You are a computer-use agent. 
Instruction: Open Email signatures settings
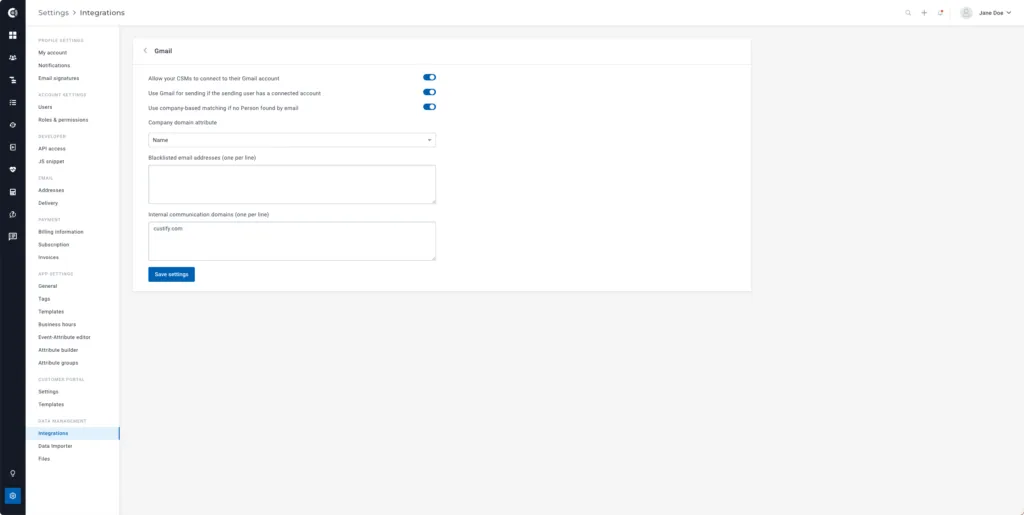[x=59, y=78]
